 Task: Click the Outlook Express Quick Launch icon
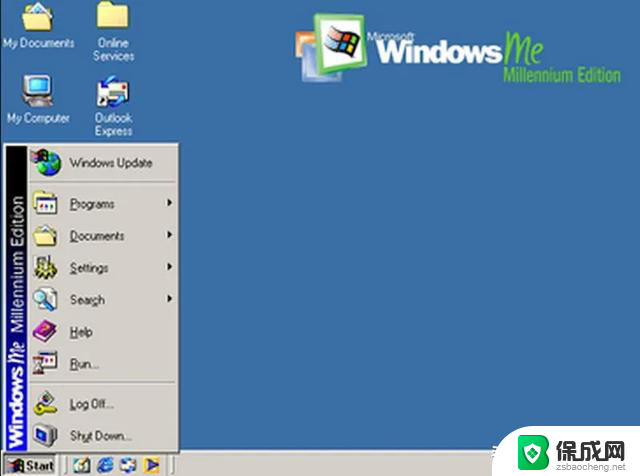pos(128,465)
